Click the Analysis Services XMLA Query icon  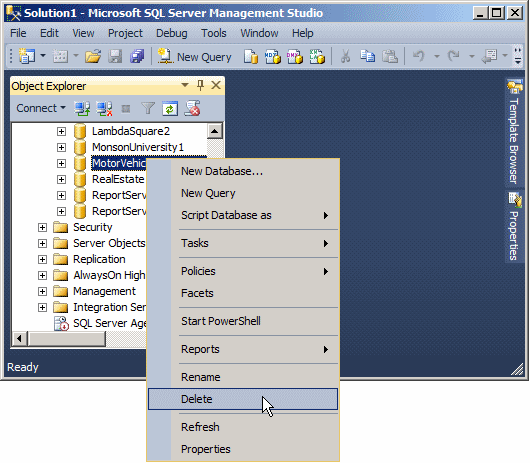click(317, 56)
